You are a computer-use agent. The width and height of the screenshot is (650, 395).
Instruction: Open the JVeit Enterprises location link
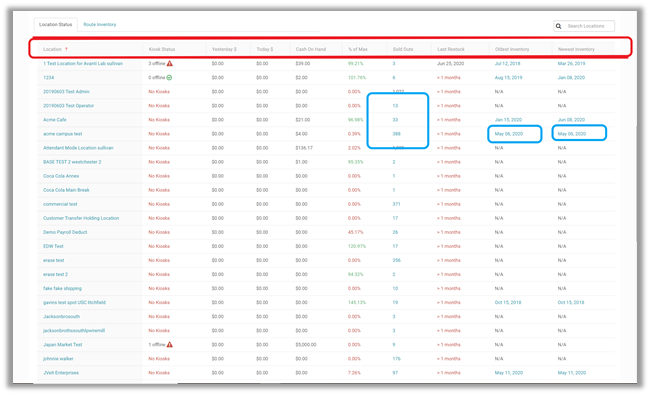click(x=61, y=373)
